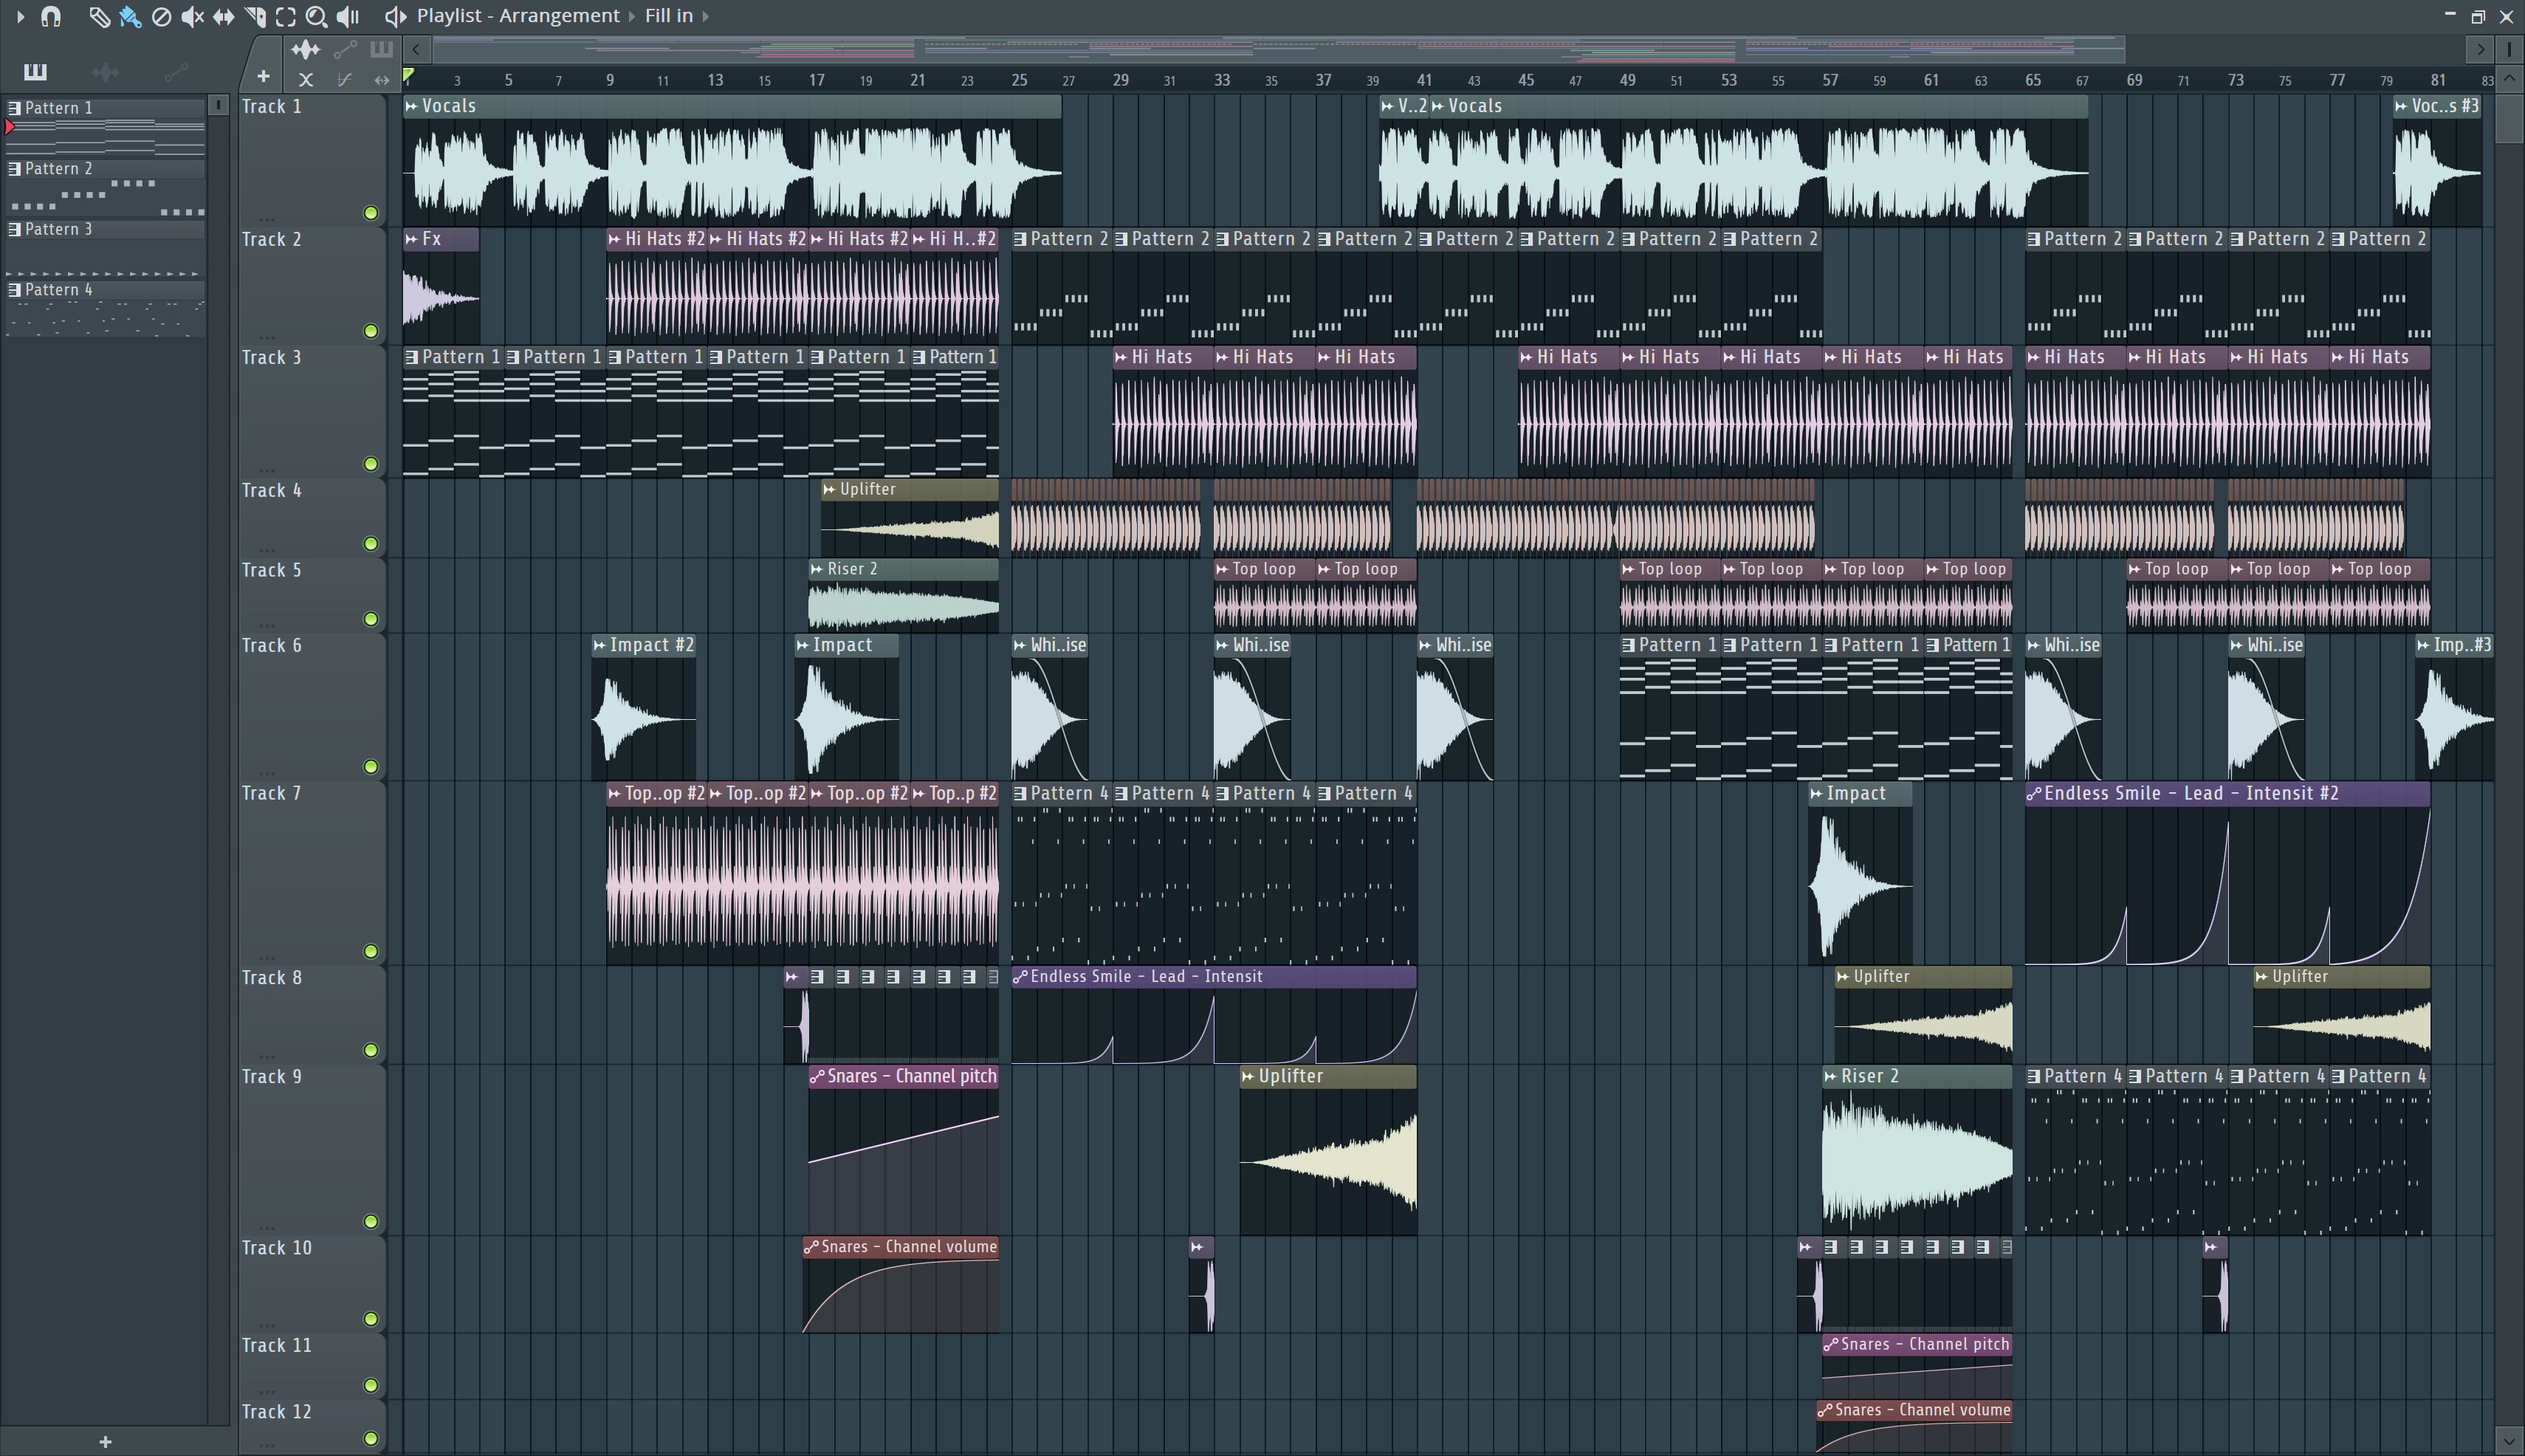Image resolution: width=2525 pixels, height=1456 pixels.
Task: Focus pattern clips using the piano keys icon
Action: point(381,49)
